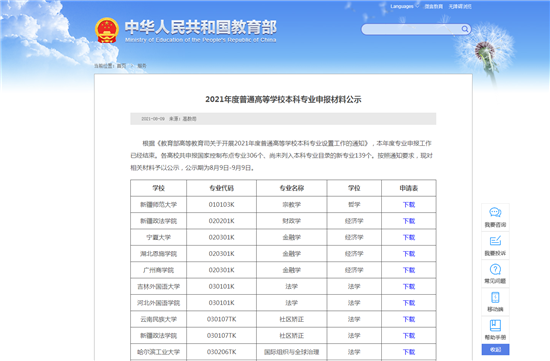This screenshot has width=550, height=361.
Task: Open 帮助手册 handbook icon
Action: 495,326
